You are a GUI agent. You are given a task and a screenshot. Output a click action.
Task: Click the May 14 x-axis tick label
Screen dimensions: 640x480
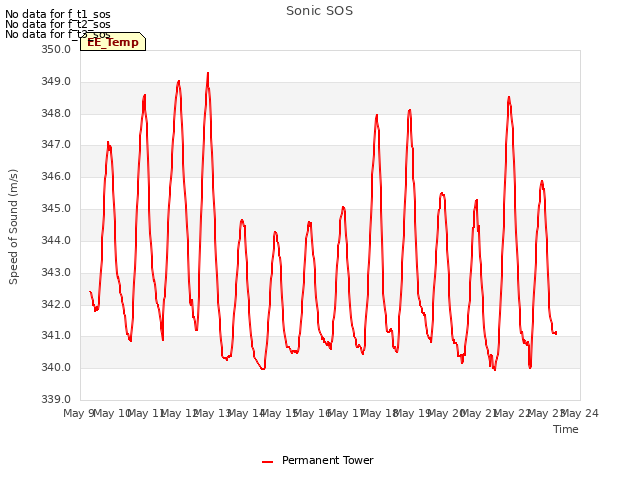tap(247, 413)
